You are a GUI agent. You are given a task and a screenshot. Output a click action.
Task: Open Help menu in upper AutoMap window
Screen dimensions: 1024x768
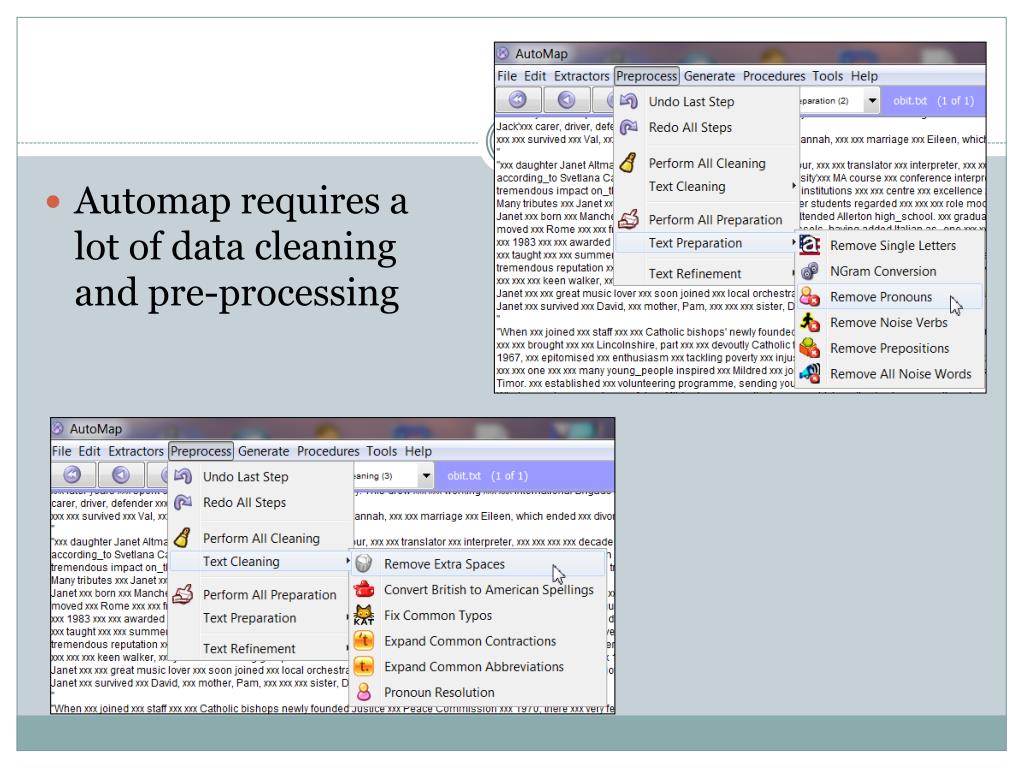coord(864,76)
